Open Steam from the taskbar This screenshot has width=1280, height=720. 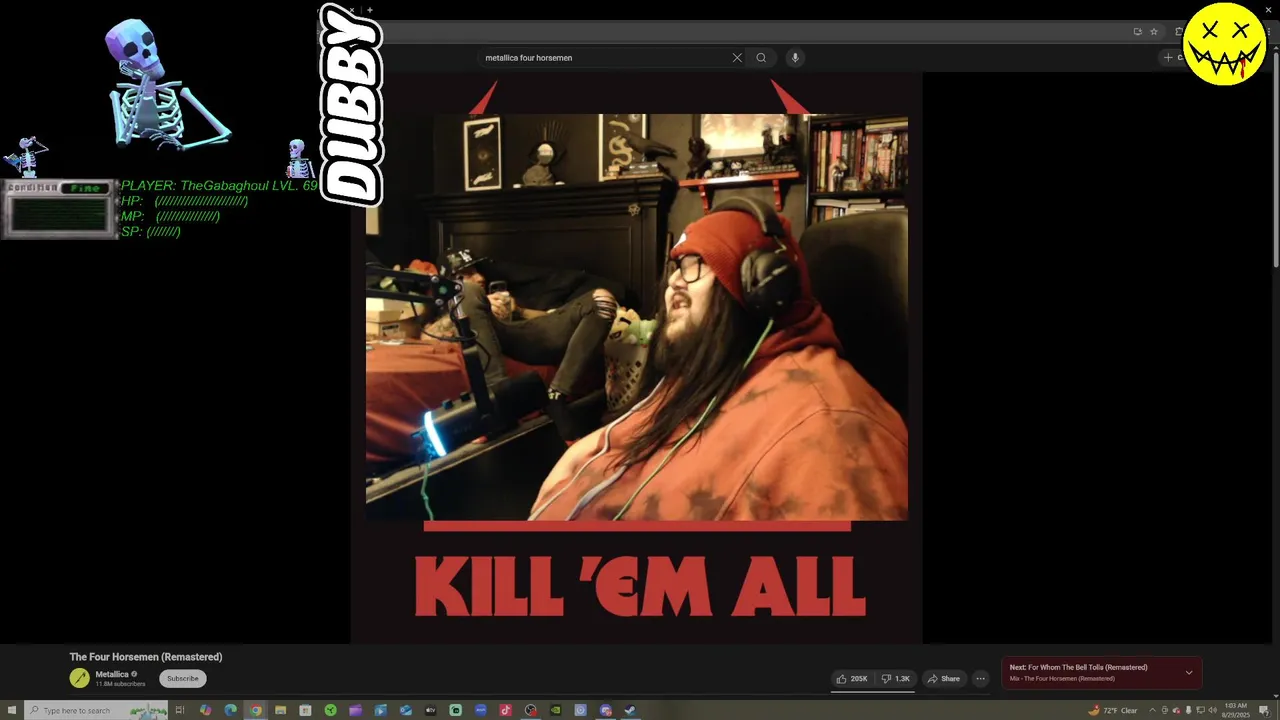(630, 710)
